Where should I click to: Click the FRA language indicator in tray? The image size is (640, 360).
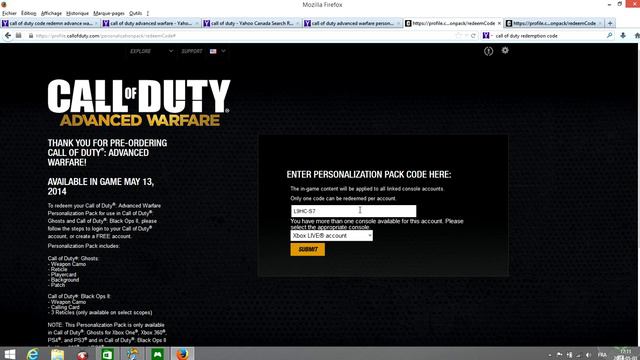(x=602, y=355)
